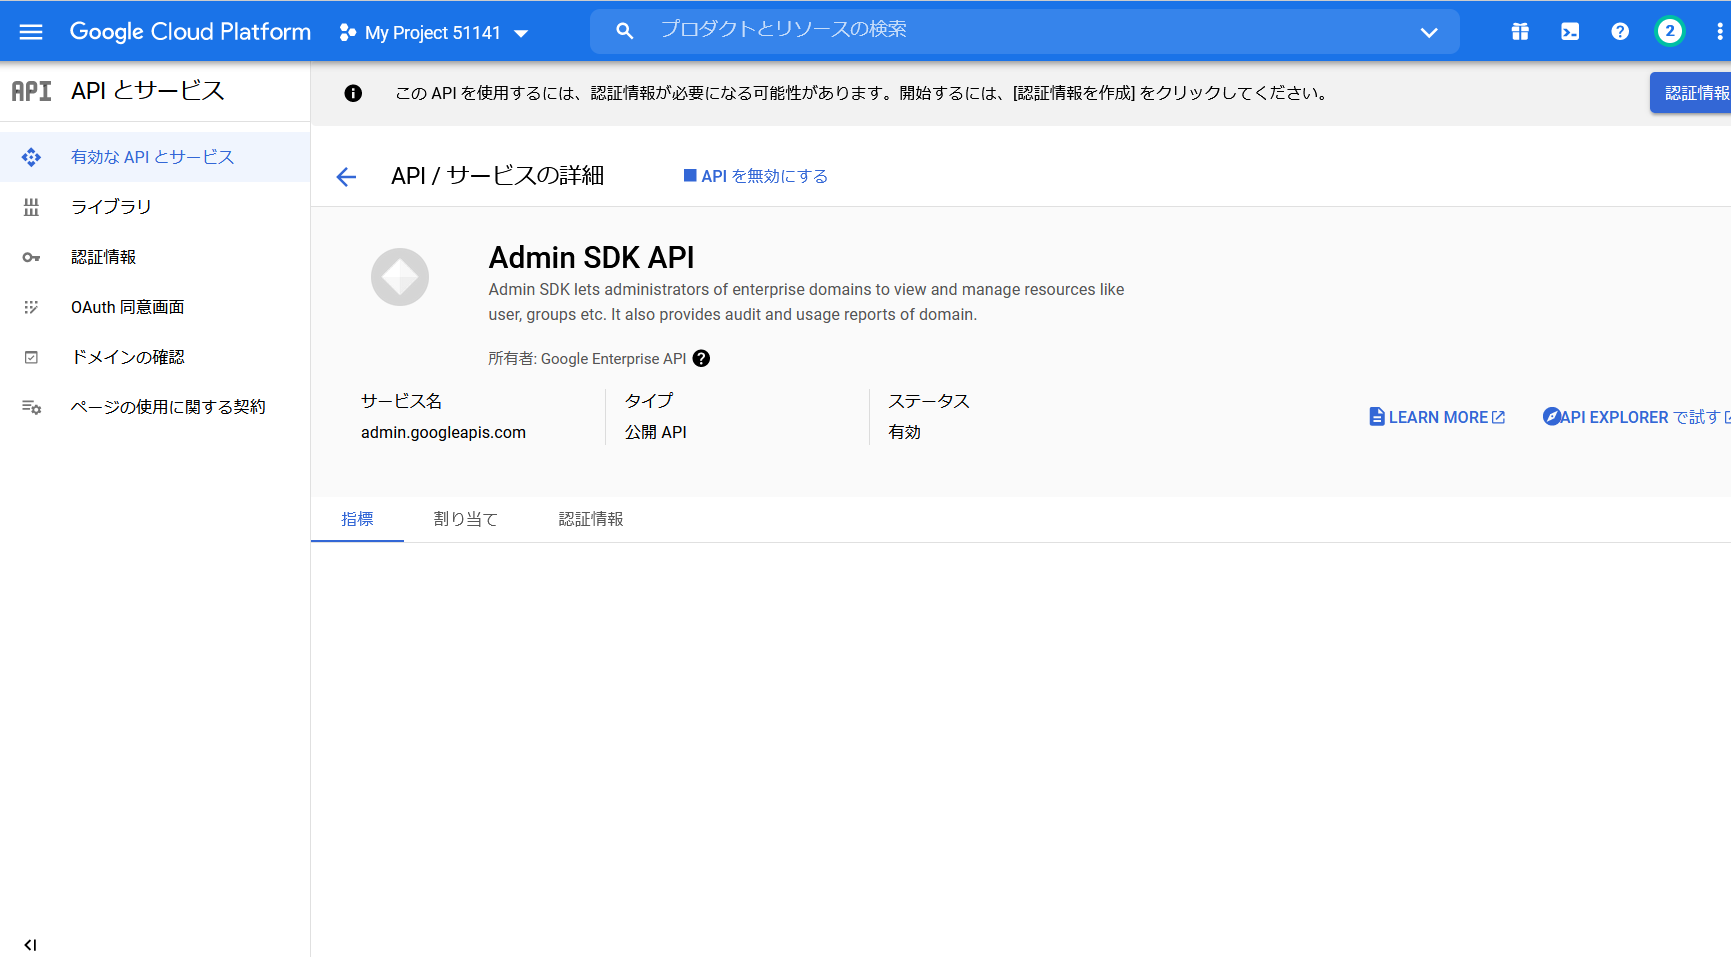Viewport: 1731px width, 957px height.
Task: Open the gift free trial icon
Action: 1520,32
